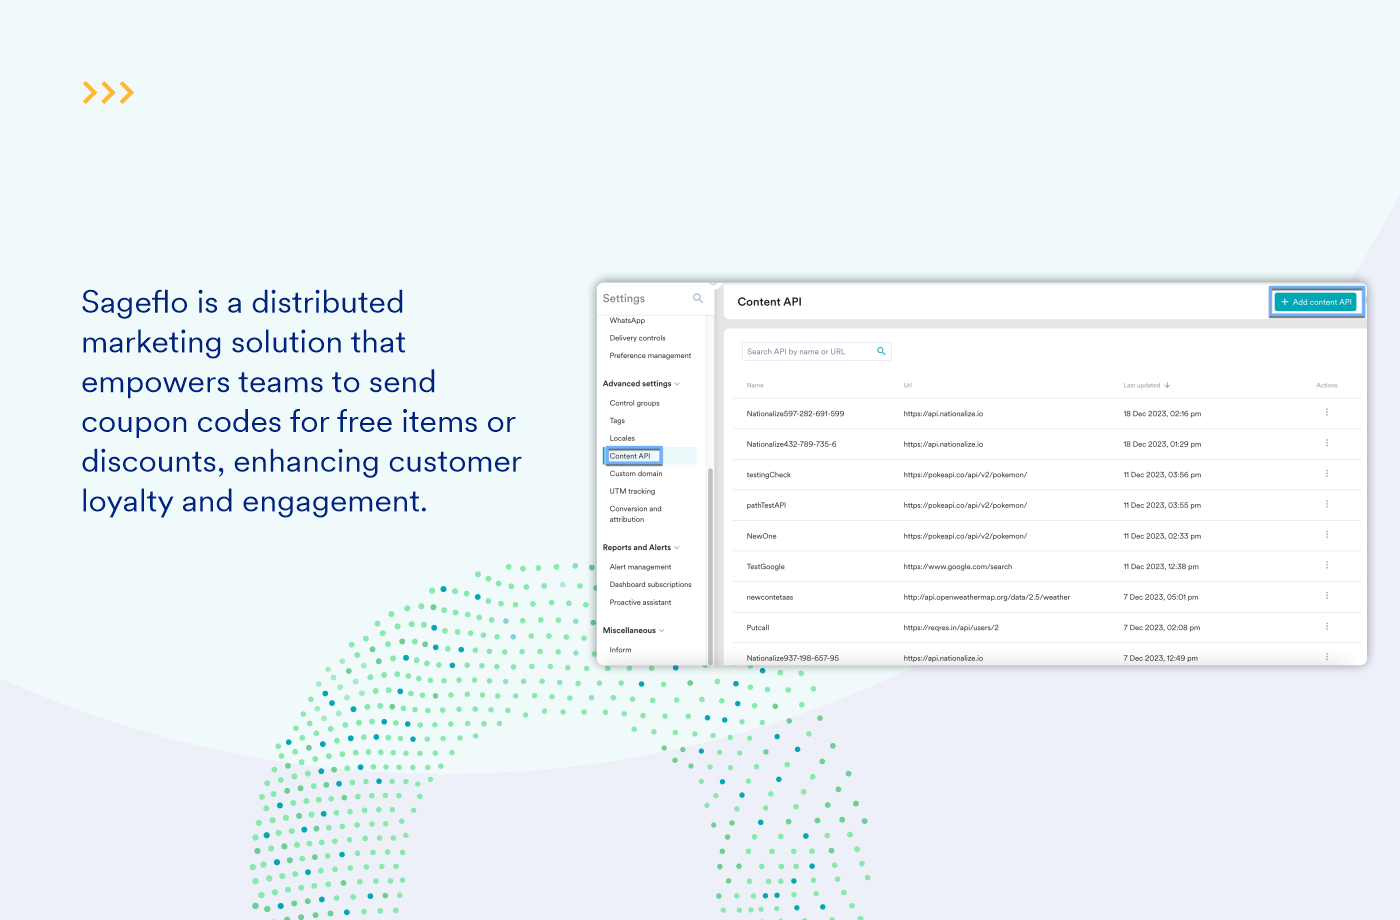Collapse the Advanced settings section

(x=677, y=384)
